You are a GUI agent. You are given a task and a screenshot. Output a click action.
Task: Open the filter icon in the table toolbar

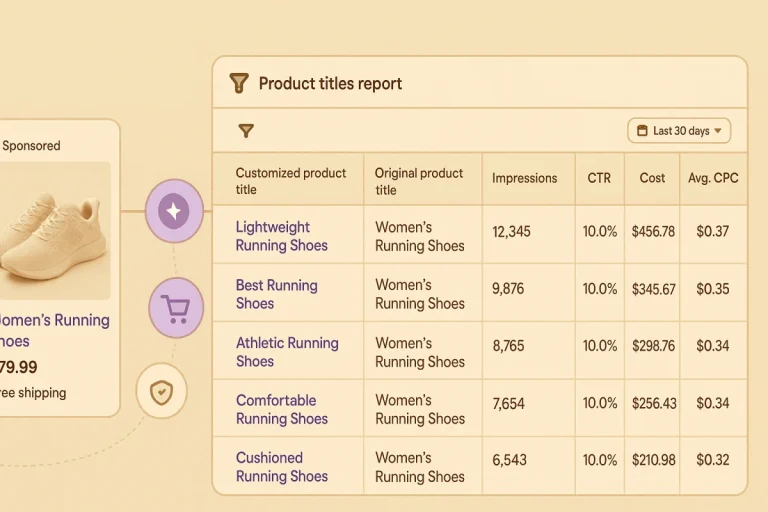point(246,130)
